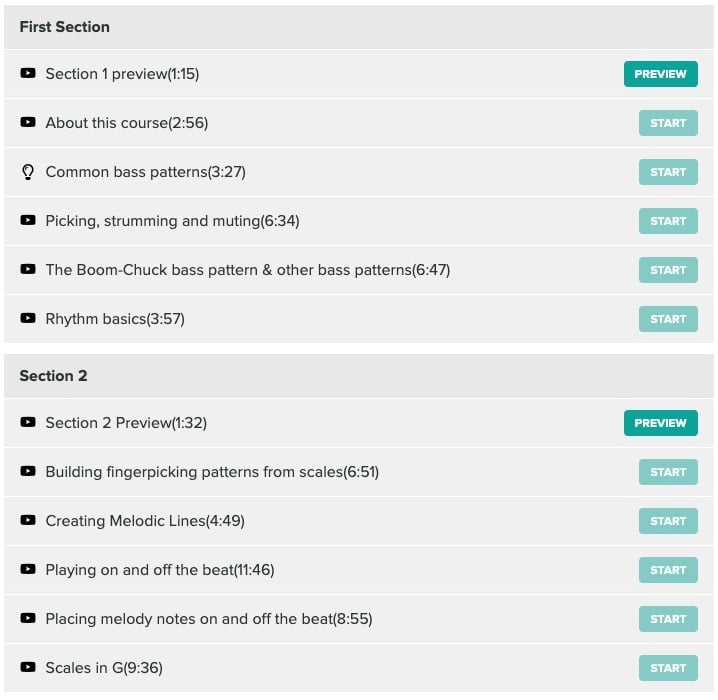This screenshot has height=700, width=718.
Task: Start the Common bass patterns lesson
Action: 668,172
